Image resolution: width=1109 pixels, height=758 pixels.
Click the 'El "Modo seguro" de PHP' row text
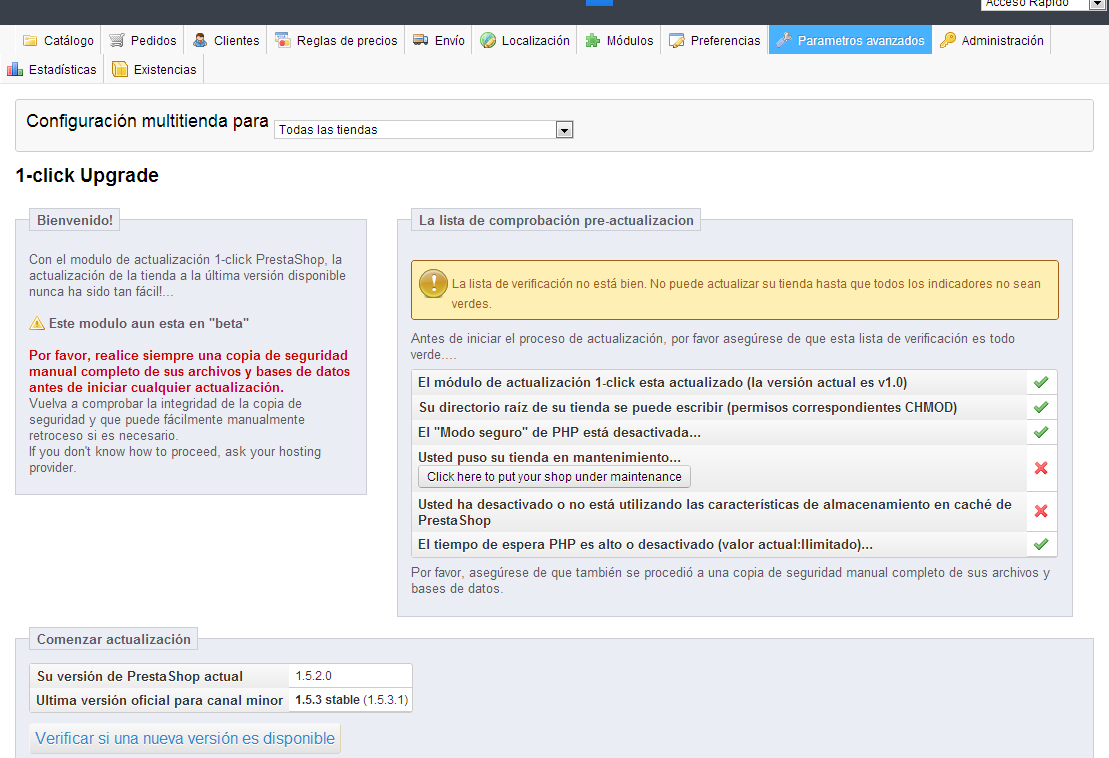559,432
